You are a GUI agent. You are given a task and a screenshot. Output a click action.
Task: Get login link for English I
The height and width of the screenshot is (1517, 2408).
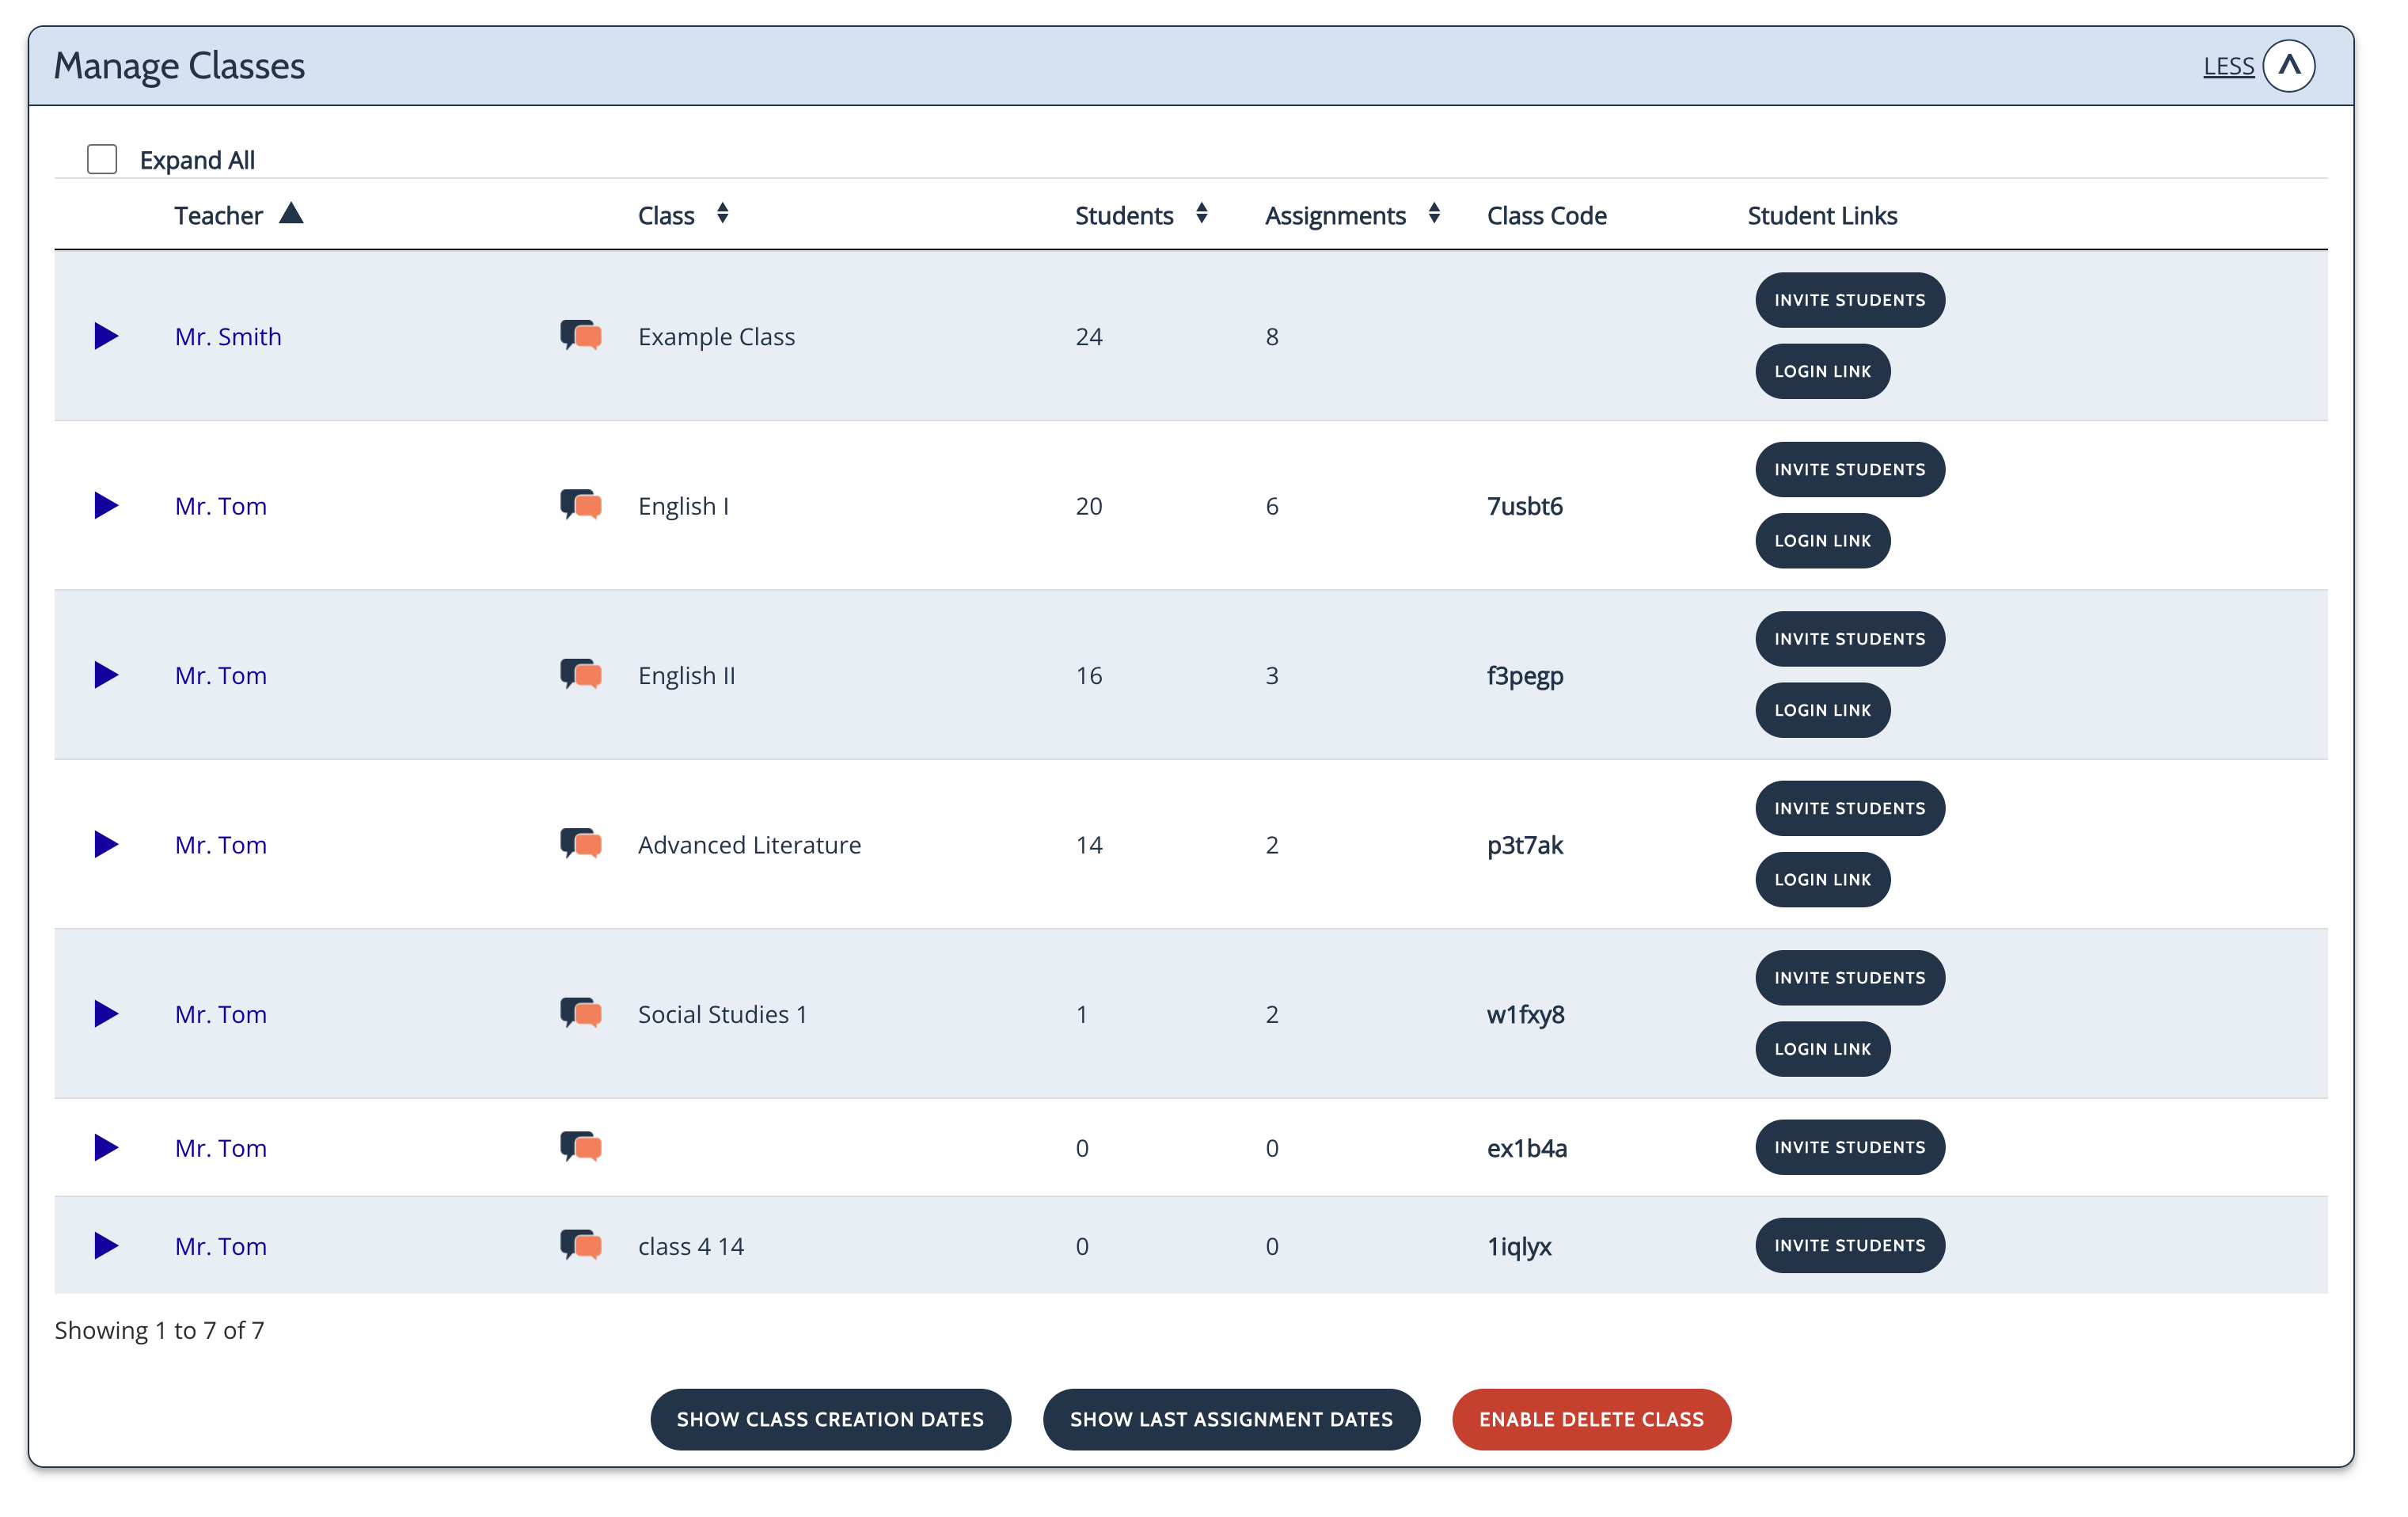coord(1822,541)
